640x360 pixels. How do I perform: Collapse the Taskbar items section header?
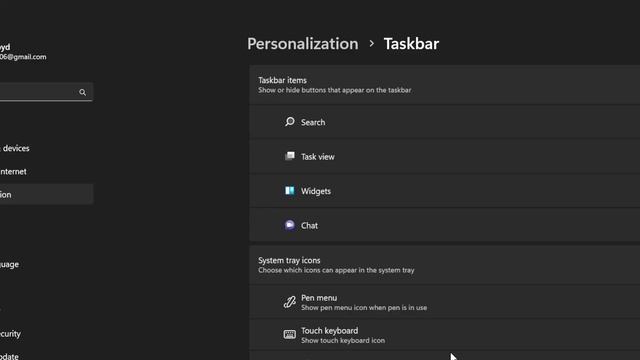(x=444, y=84)
